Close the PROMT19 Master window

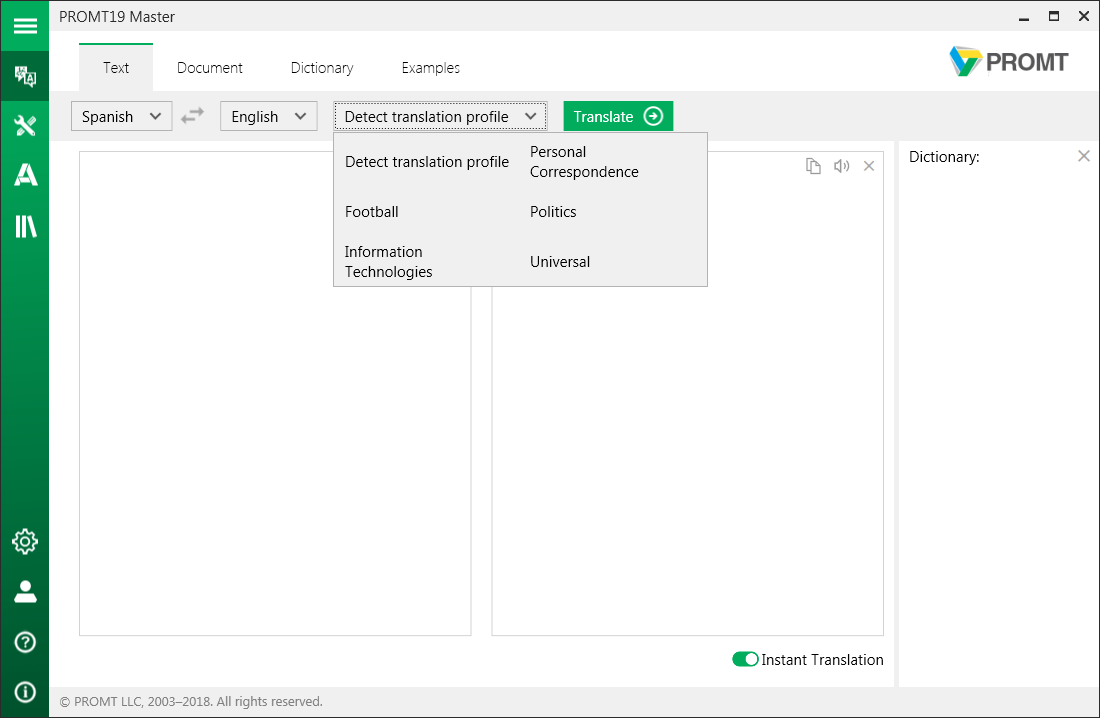point(1084,17)
